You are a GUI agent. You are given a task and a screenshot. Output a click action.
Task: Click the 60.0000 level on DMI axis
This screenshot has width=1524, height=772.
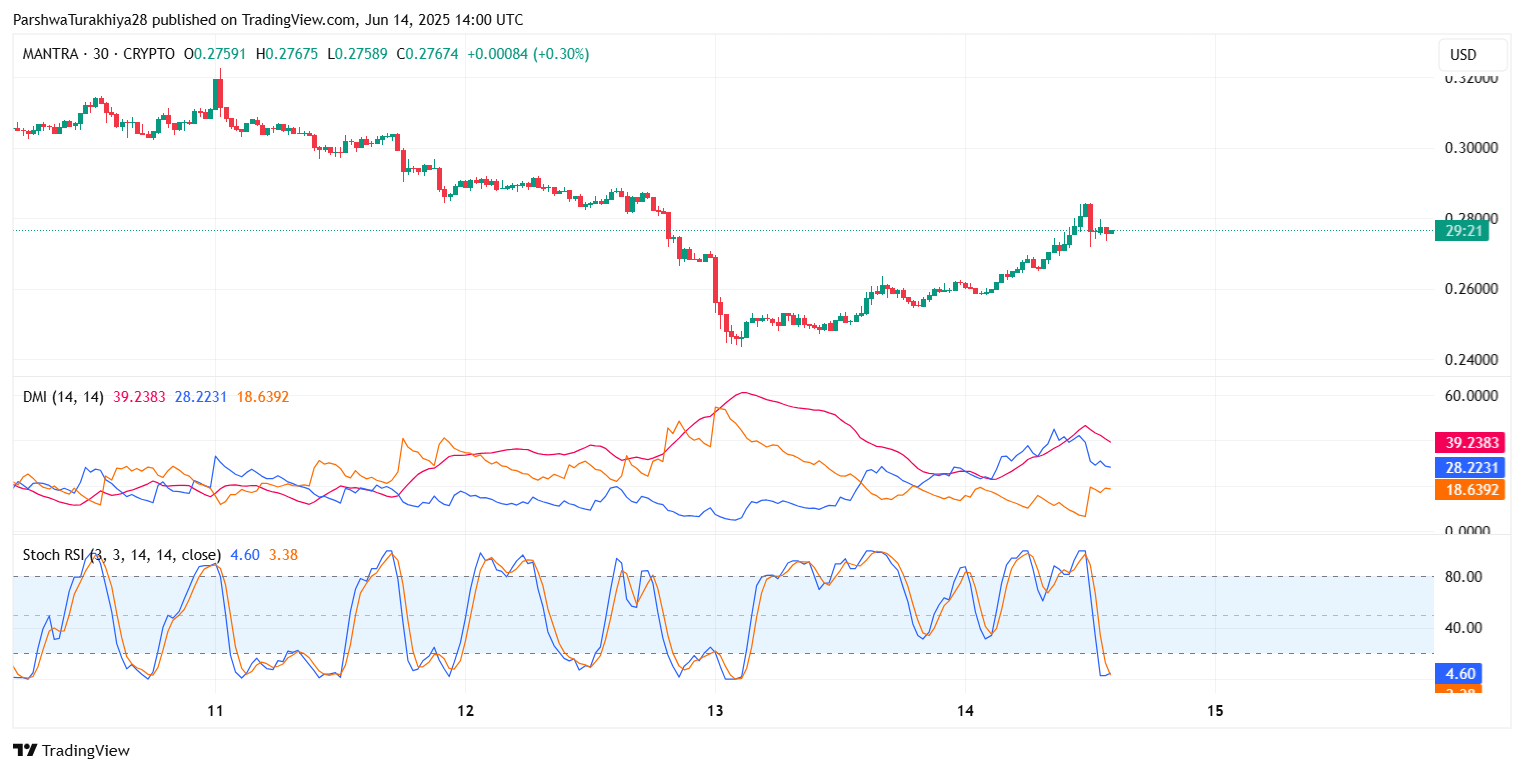click(x=1472, y=395)
